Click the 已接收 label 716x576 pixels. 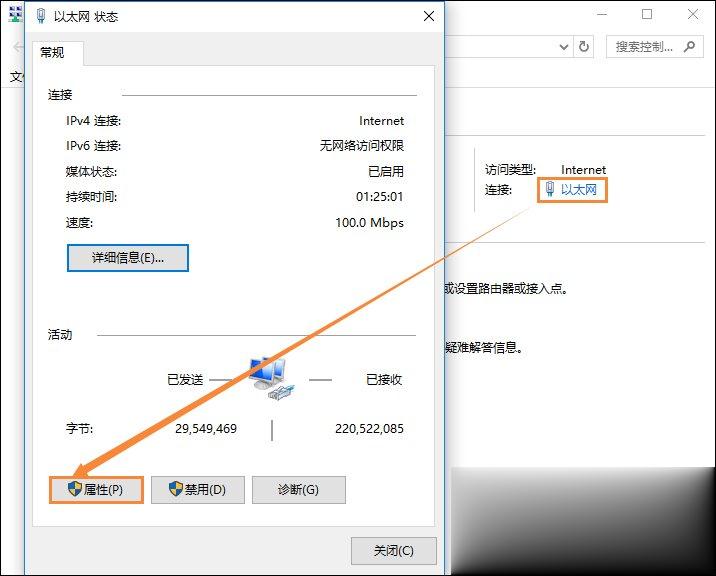tap(384, 380)
